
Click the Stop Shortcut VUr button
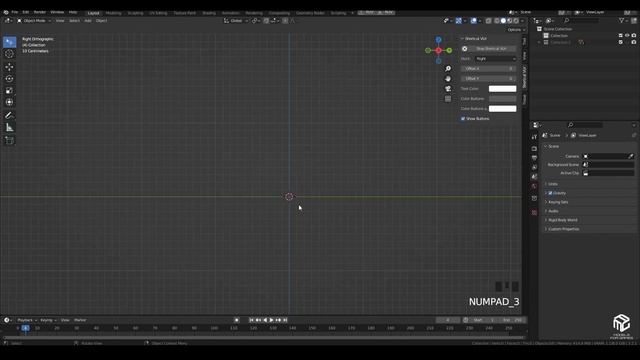tap(491, 49)
